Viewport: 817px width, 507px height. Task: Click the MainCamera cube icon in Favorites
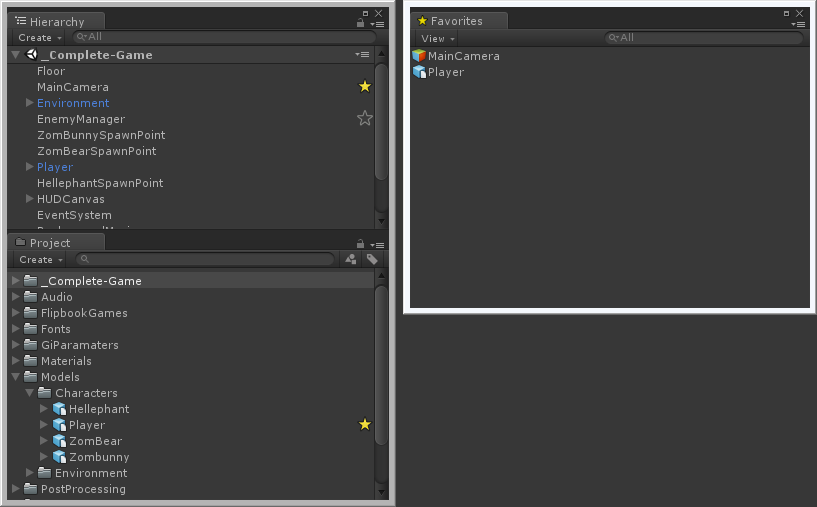coord(419,56)
